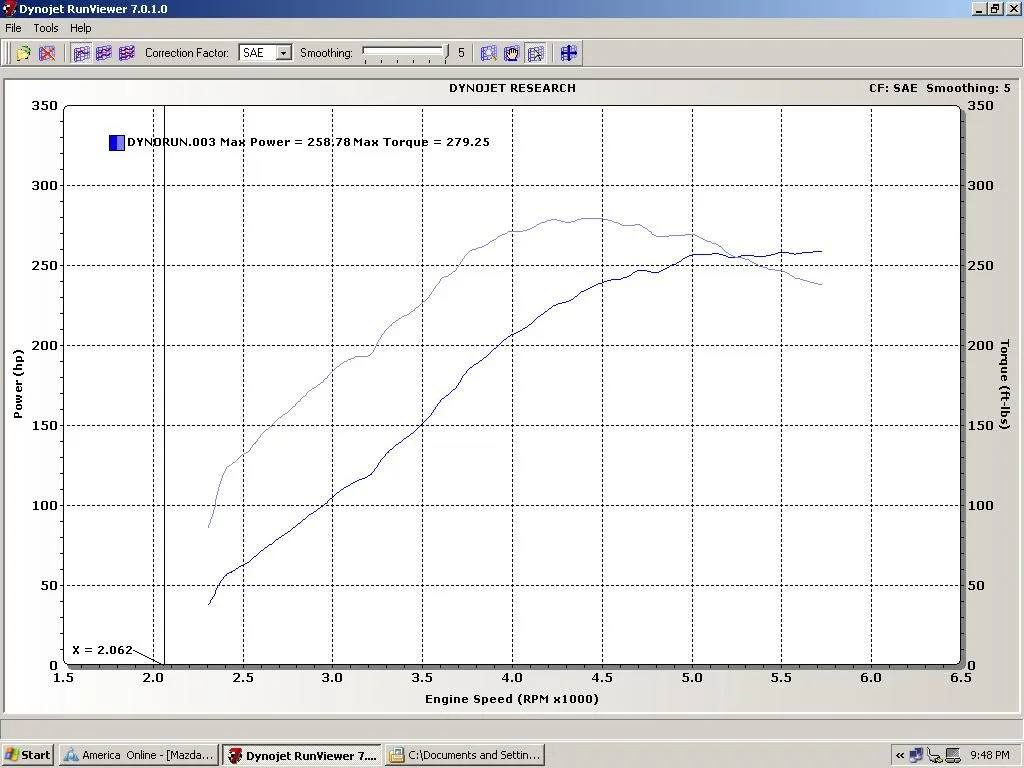
Task: Switch to the America Online taskbar window
Action: (x=138, y=755)
